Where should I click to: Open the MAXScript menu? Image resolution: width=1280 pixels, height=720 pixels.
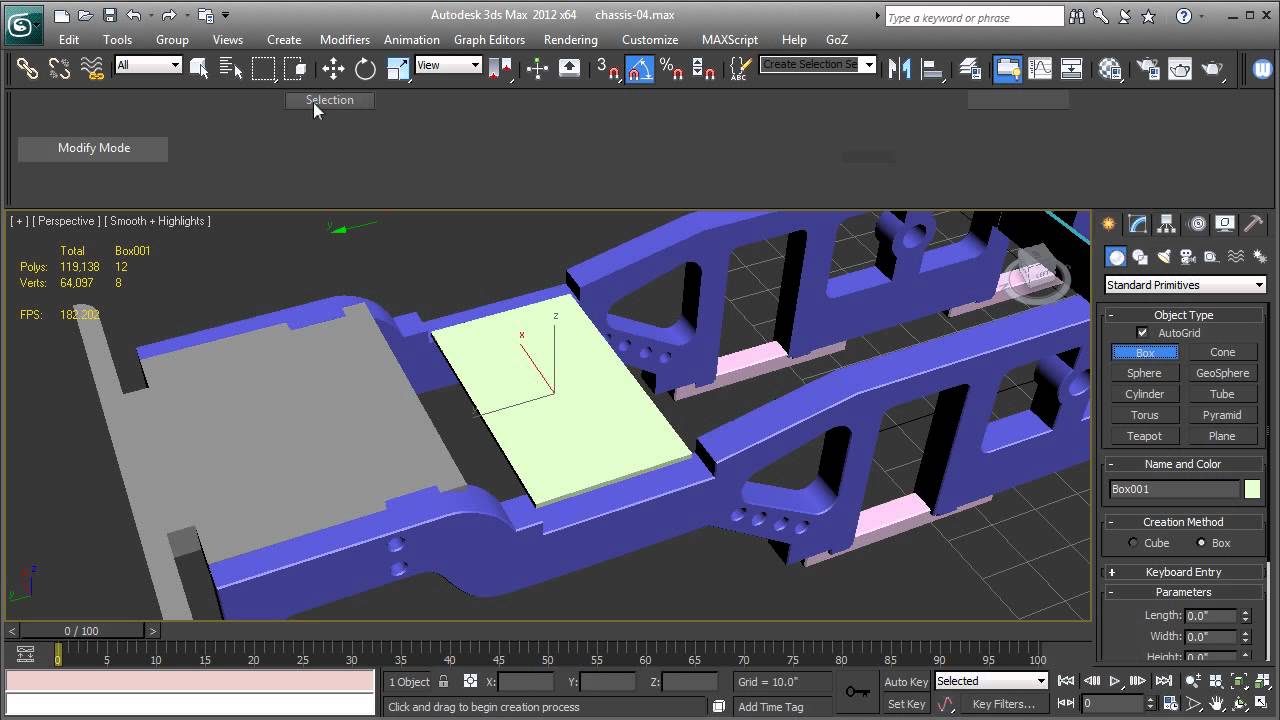pyautogui.click(x=730, y=39)
